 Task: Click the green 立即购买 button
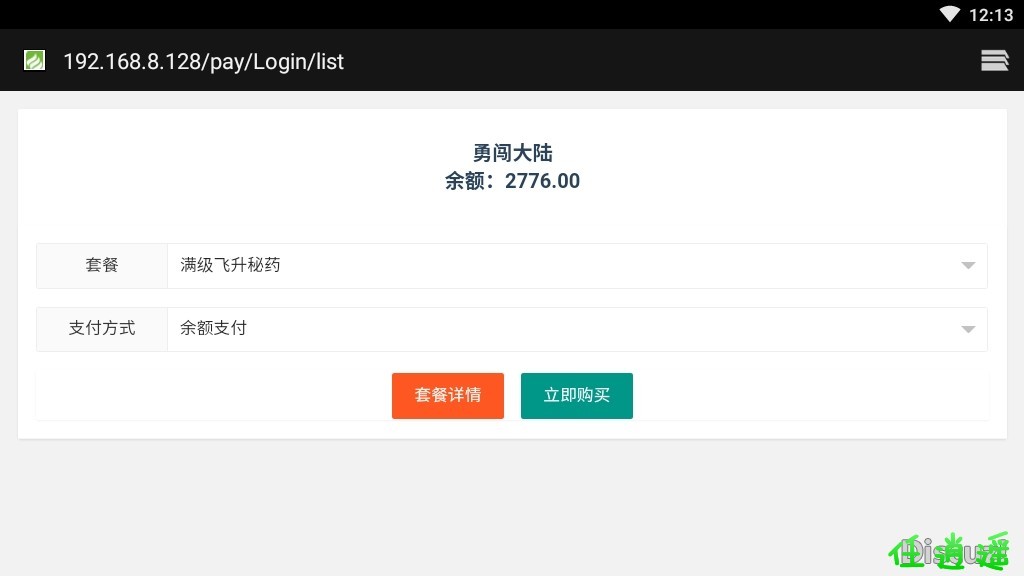[x=577, y=396]
